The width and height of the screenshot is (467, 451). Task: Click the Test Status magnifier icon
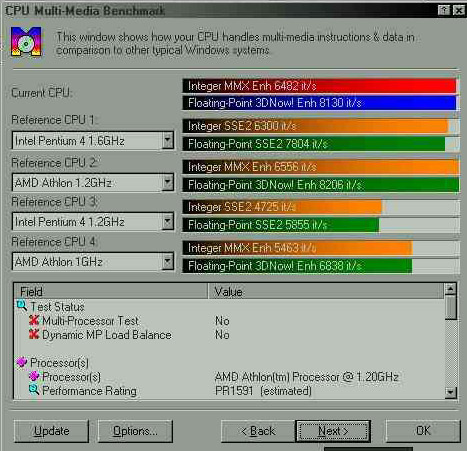click(x=22, y=305)
